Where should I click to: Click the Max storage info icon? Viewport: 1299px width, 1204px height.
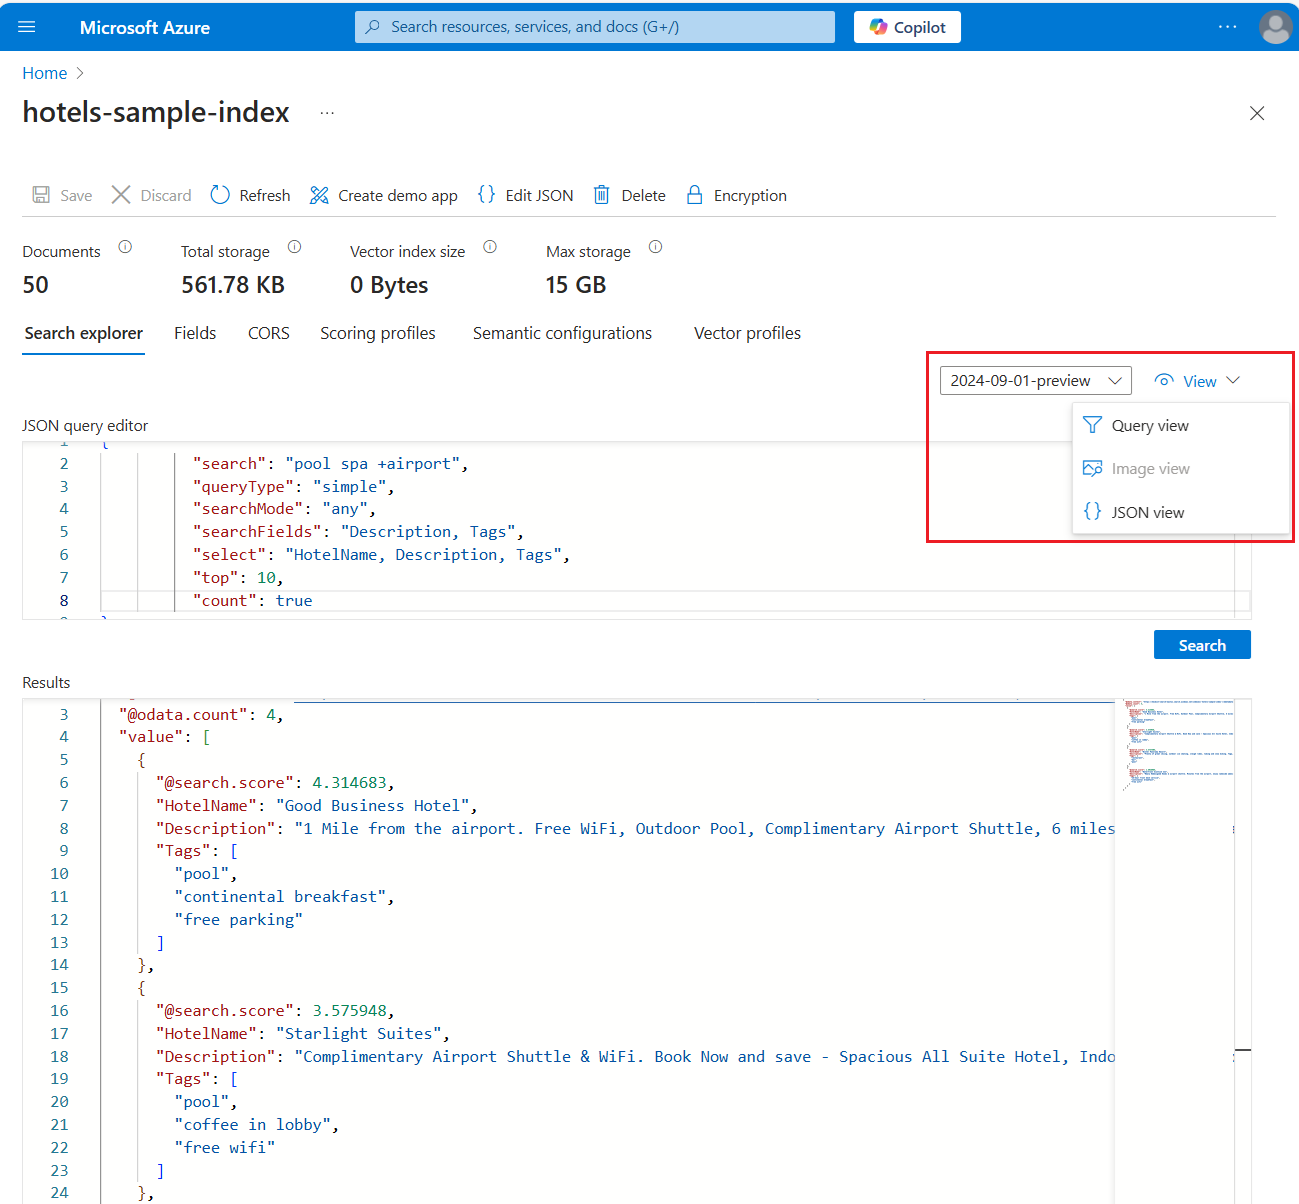point(655,247)
